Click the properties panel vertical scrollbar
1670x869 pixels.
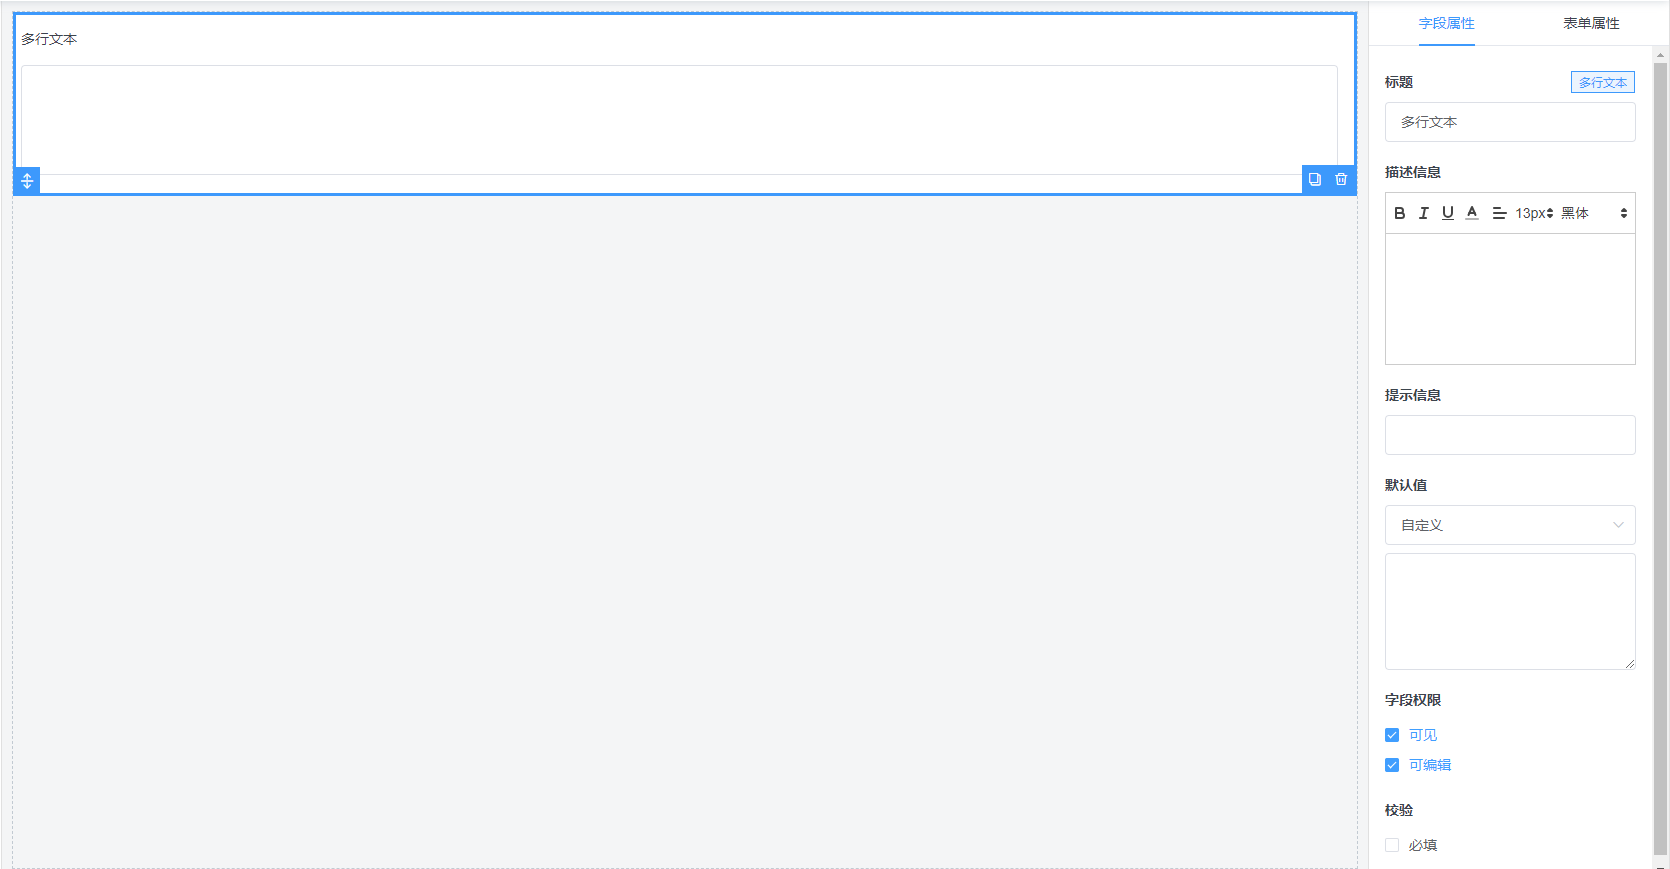(1661, 400)
